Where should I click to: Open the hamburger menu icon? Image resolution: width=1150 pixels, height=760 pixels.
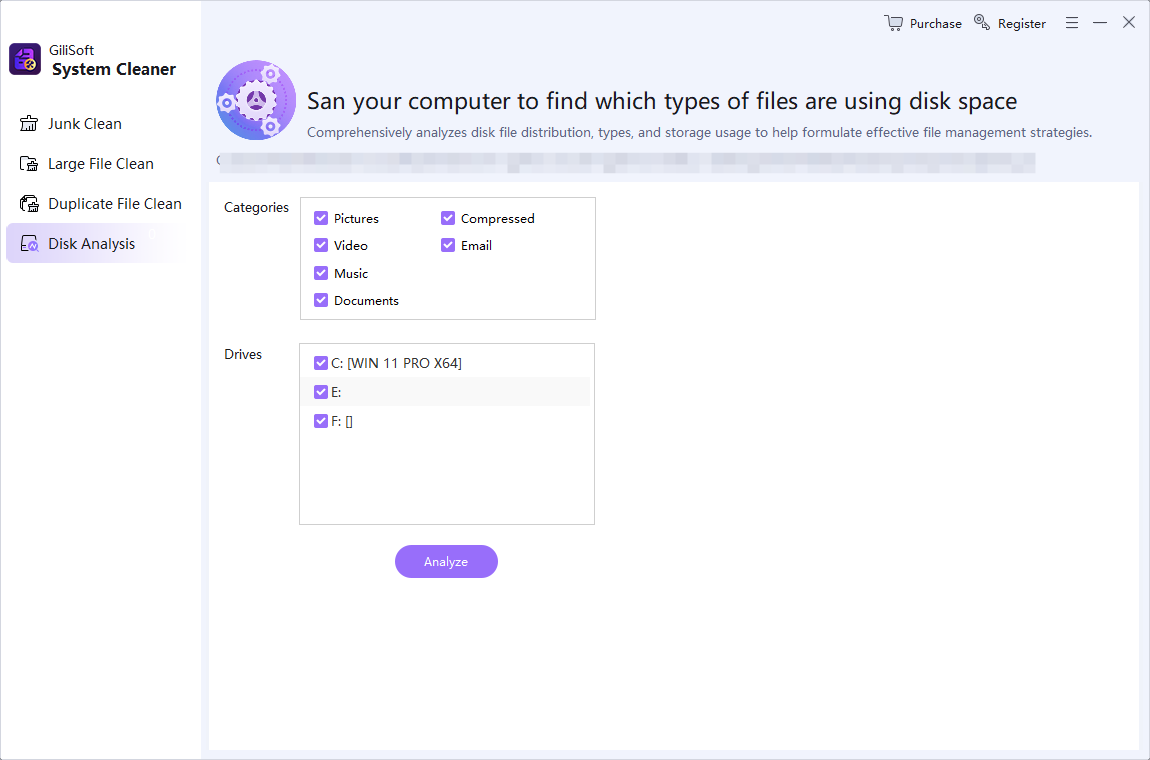click(x=1072, y=23)
